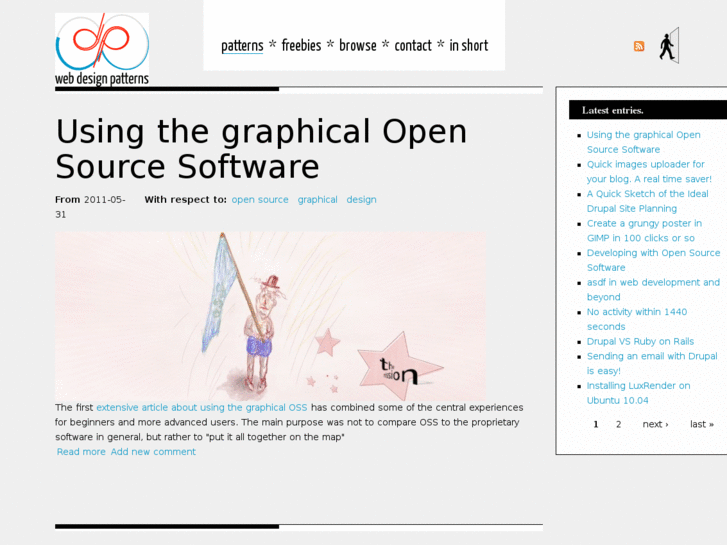Go to pager page 2
The width and height of the screenshot is (727, 545).
[618, 424]
